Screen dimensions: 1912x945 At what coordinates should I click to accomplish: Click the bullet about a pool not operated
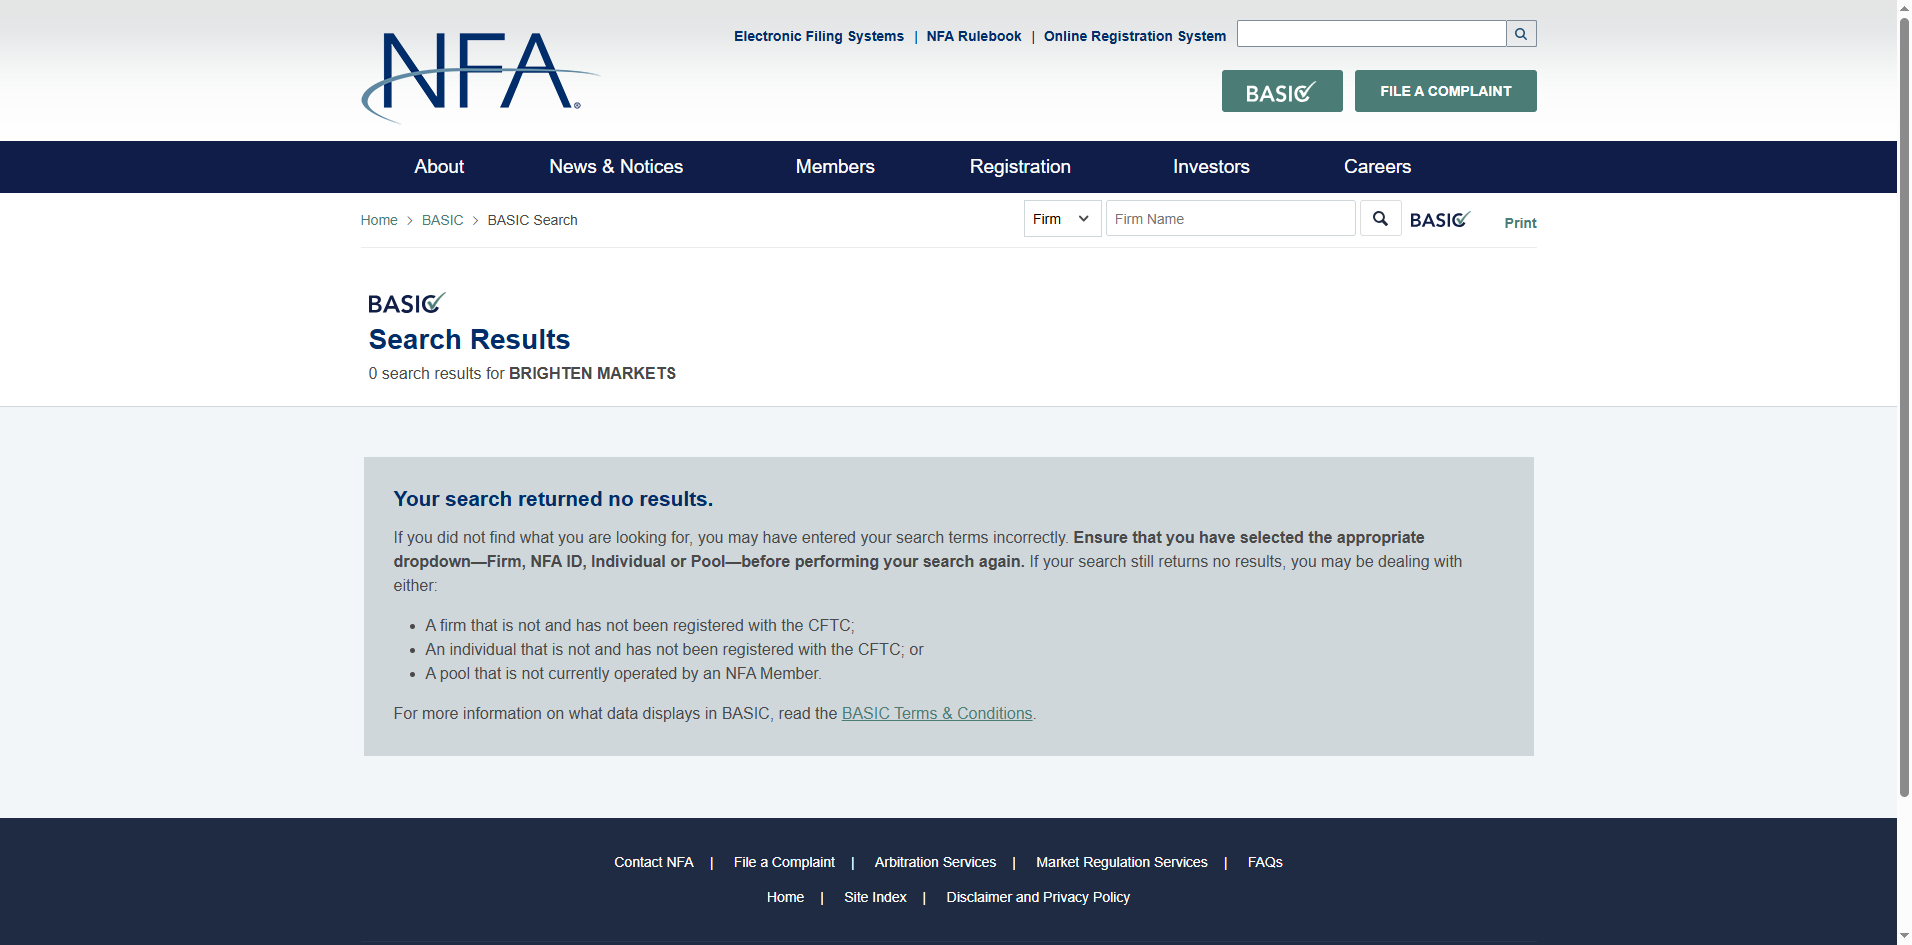[624, 673]
